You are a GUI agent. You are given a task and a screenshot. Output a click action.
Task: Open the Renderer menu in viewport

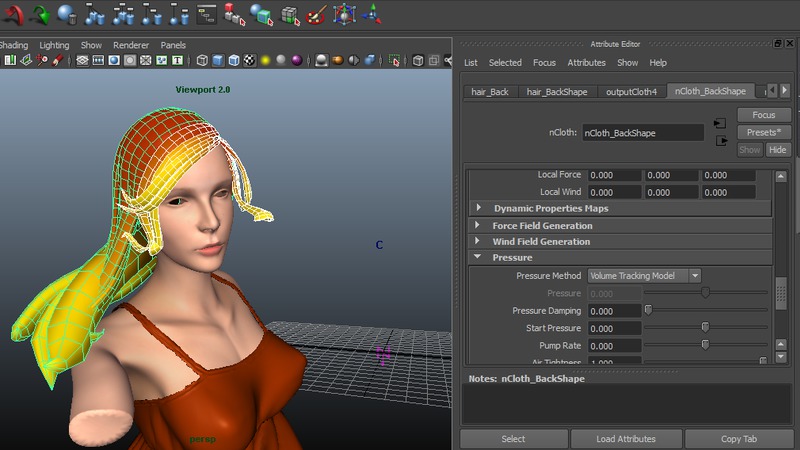(x=130, y=45)
